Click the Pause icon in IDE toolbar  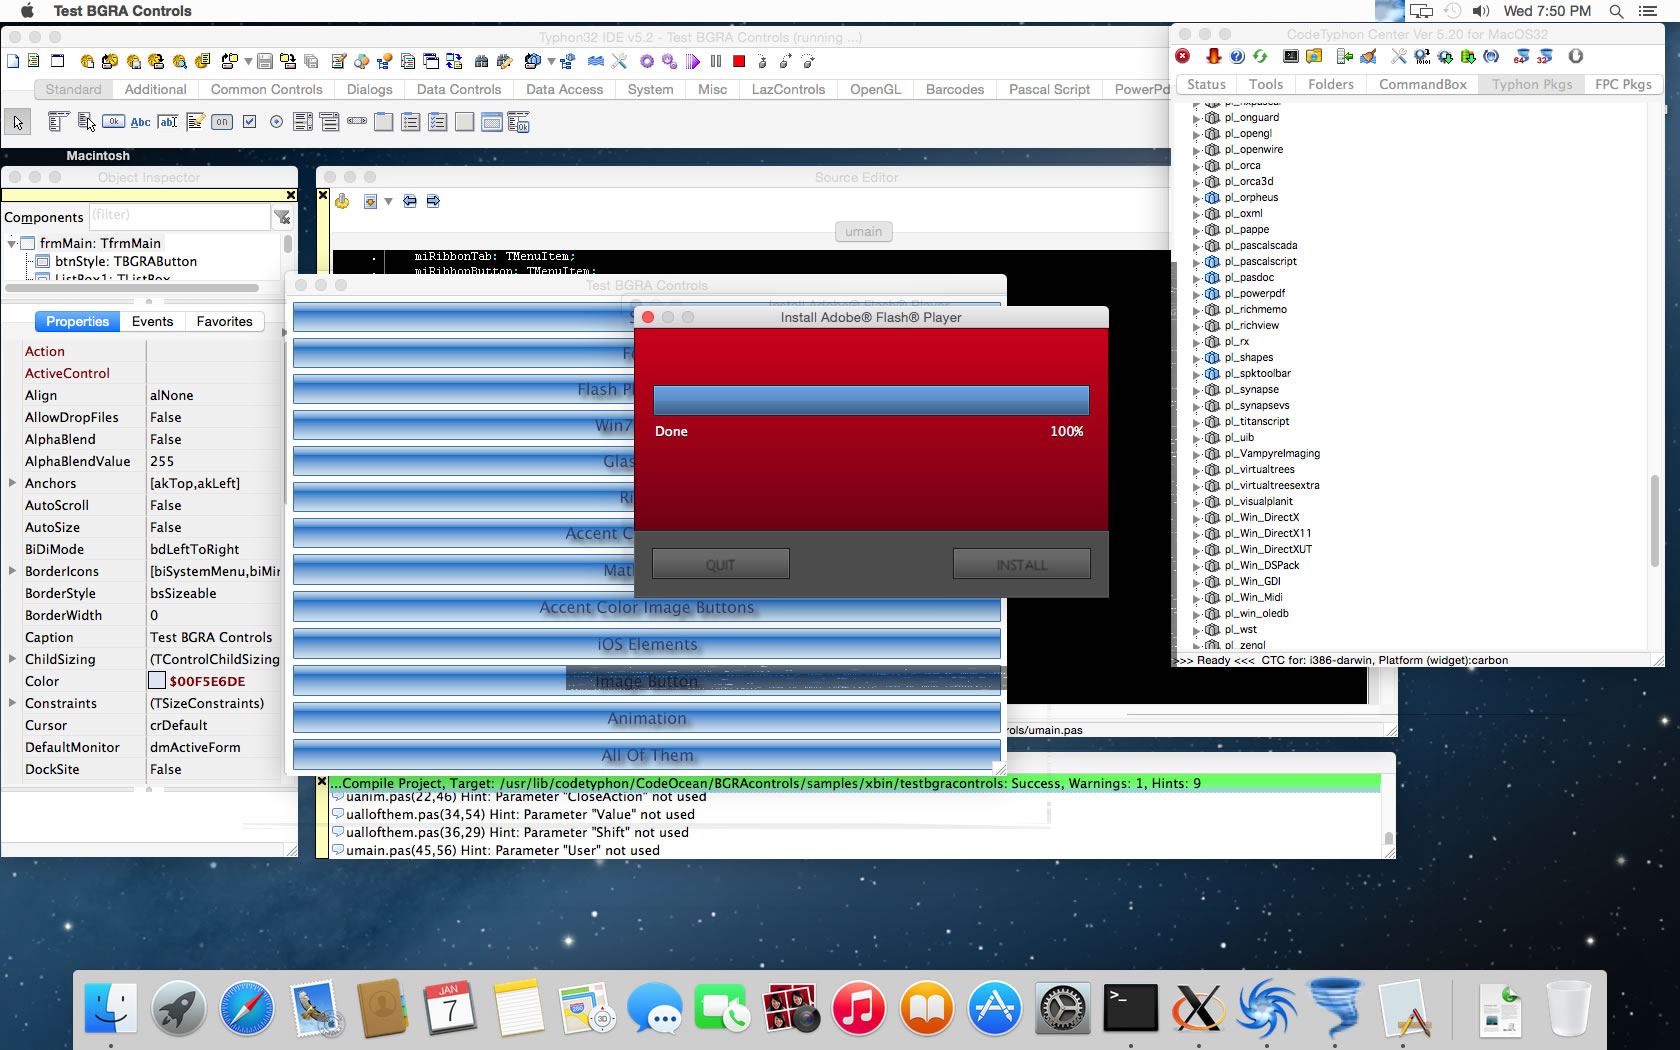716,61
